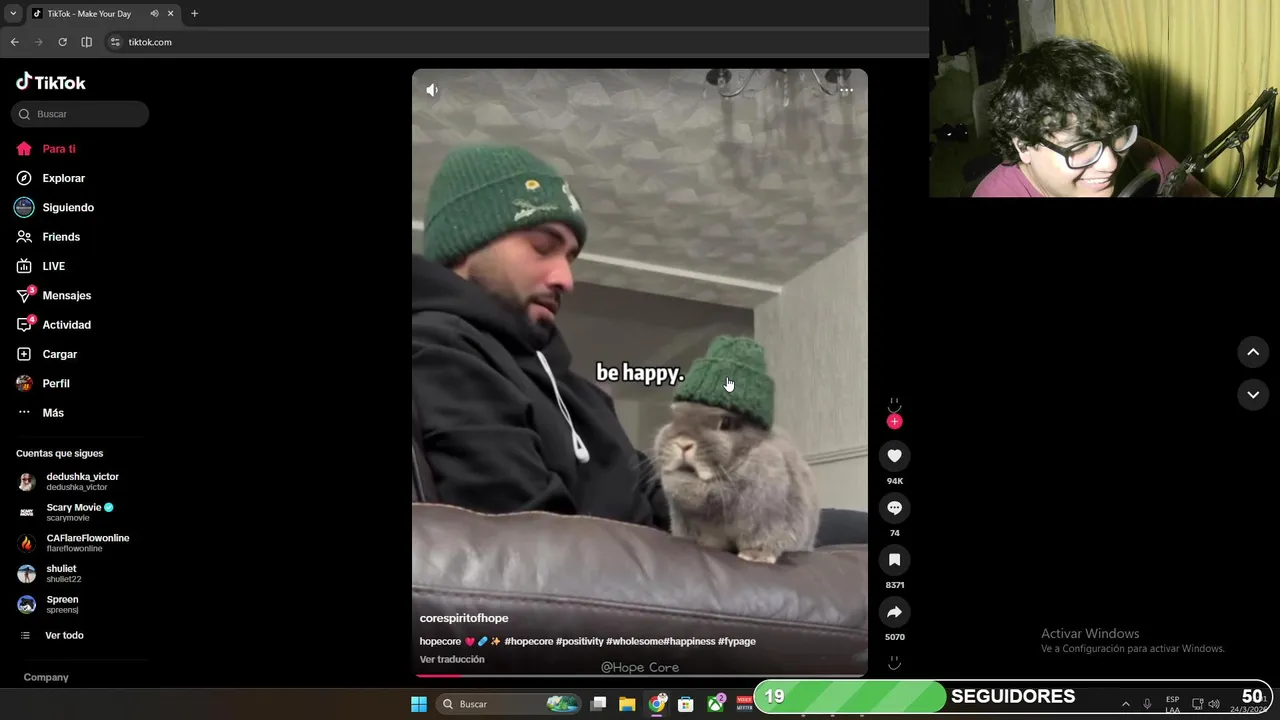Go to next video arrow

pyautogui.click(x=1253, y=394)
